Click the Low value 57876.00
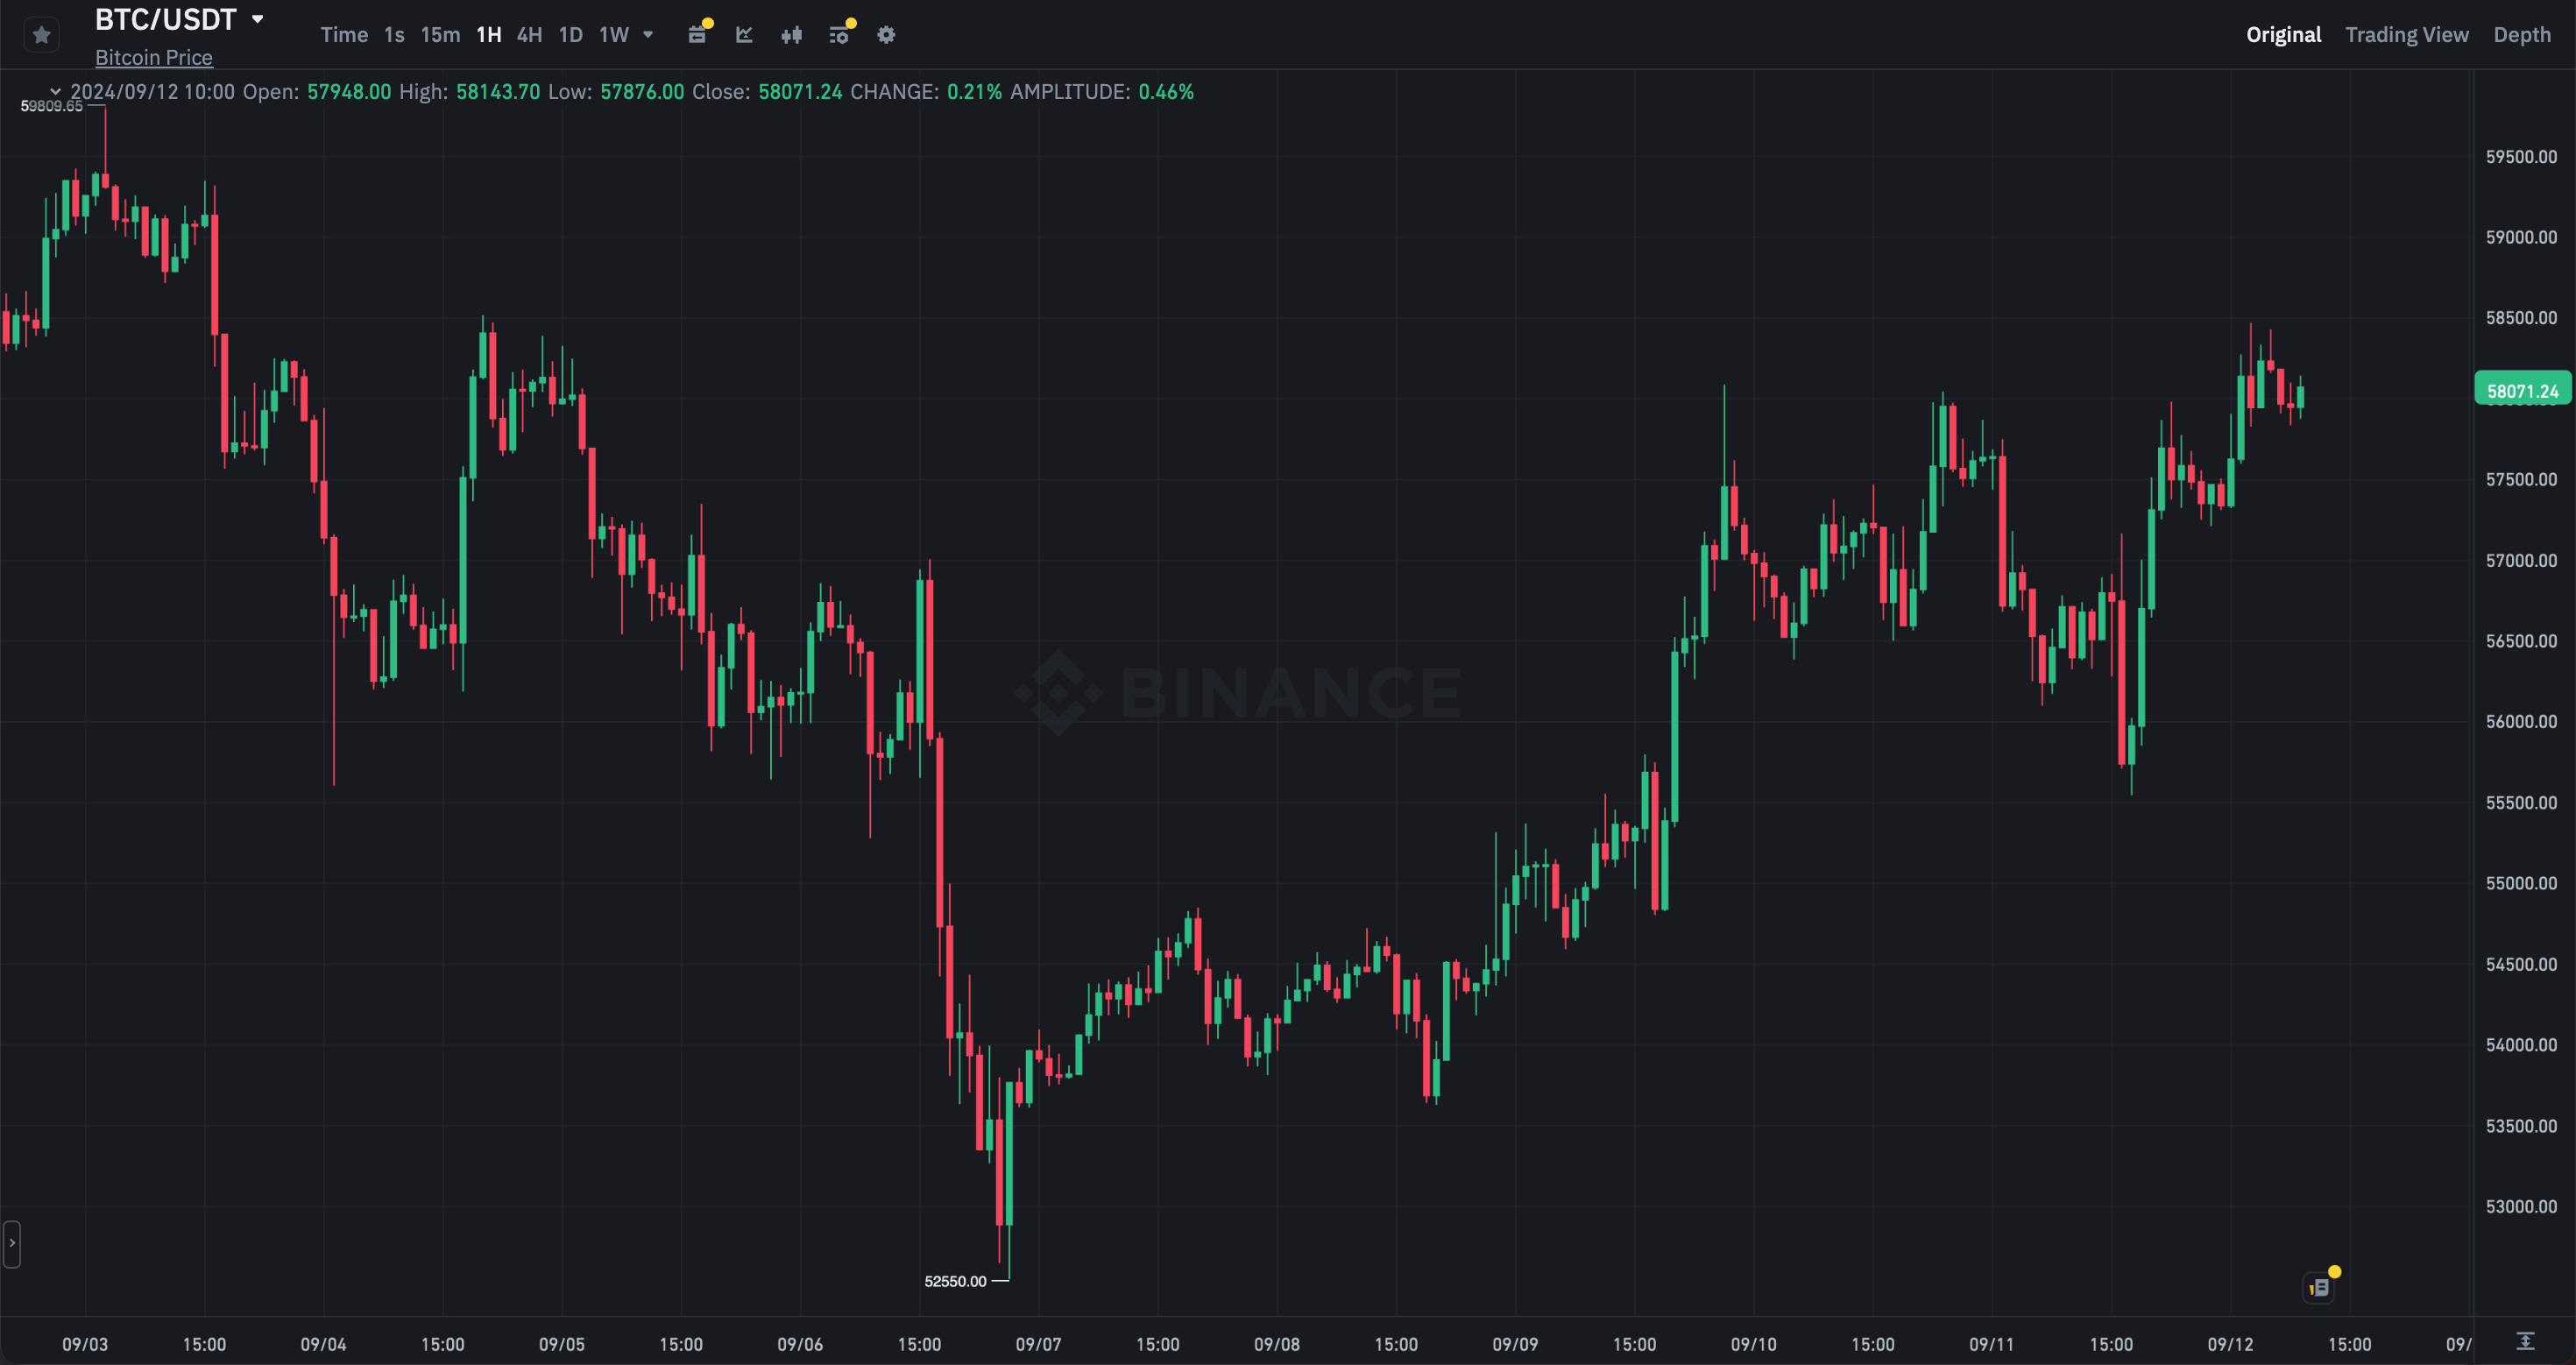Image resolution: width=2576 pixels, height=1365 pixels. [x=642, y=92]
